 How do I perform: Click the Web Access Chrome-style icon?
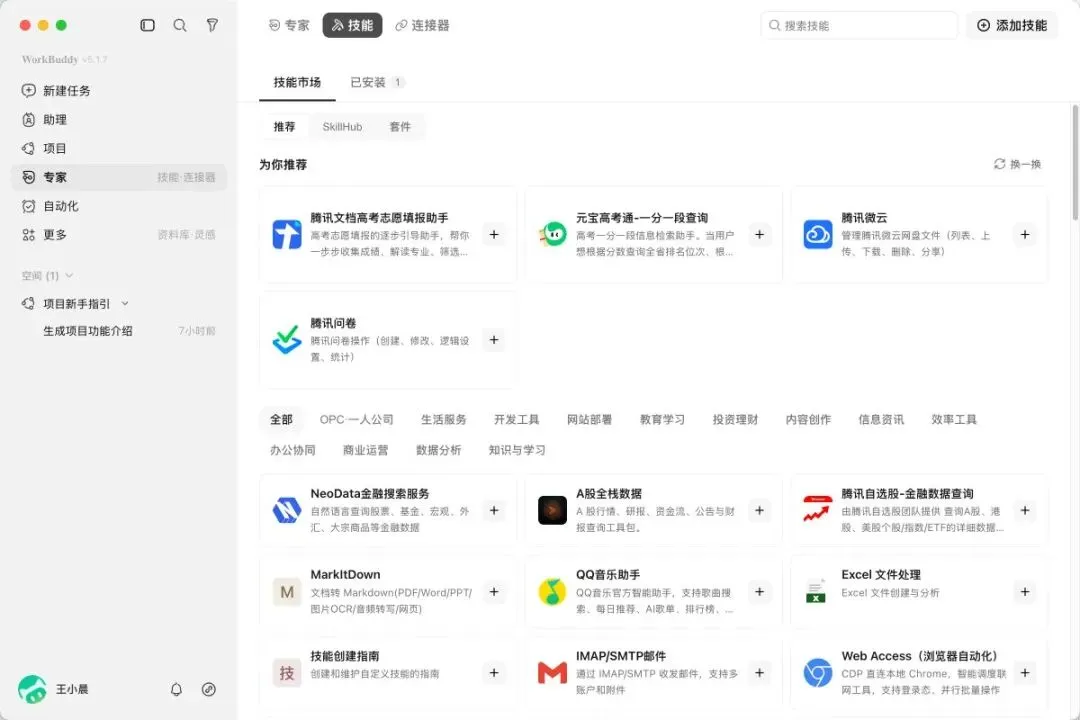[x=818, y=673]
